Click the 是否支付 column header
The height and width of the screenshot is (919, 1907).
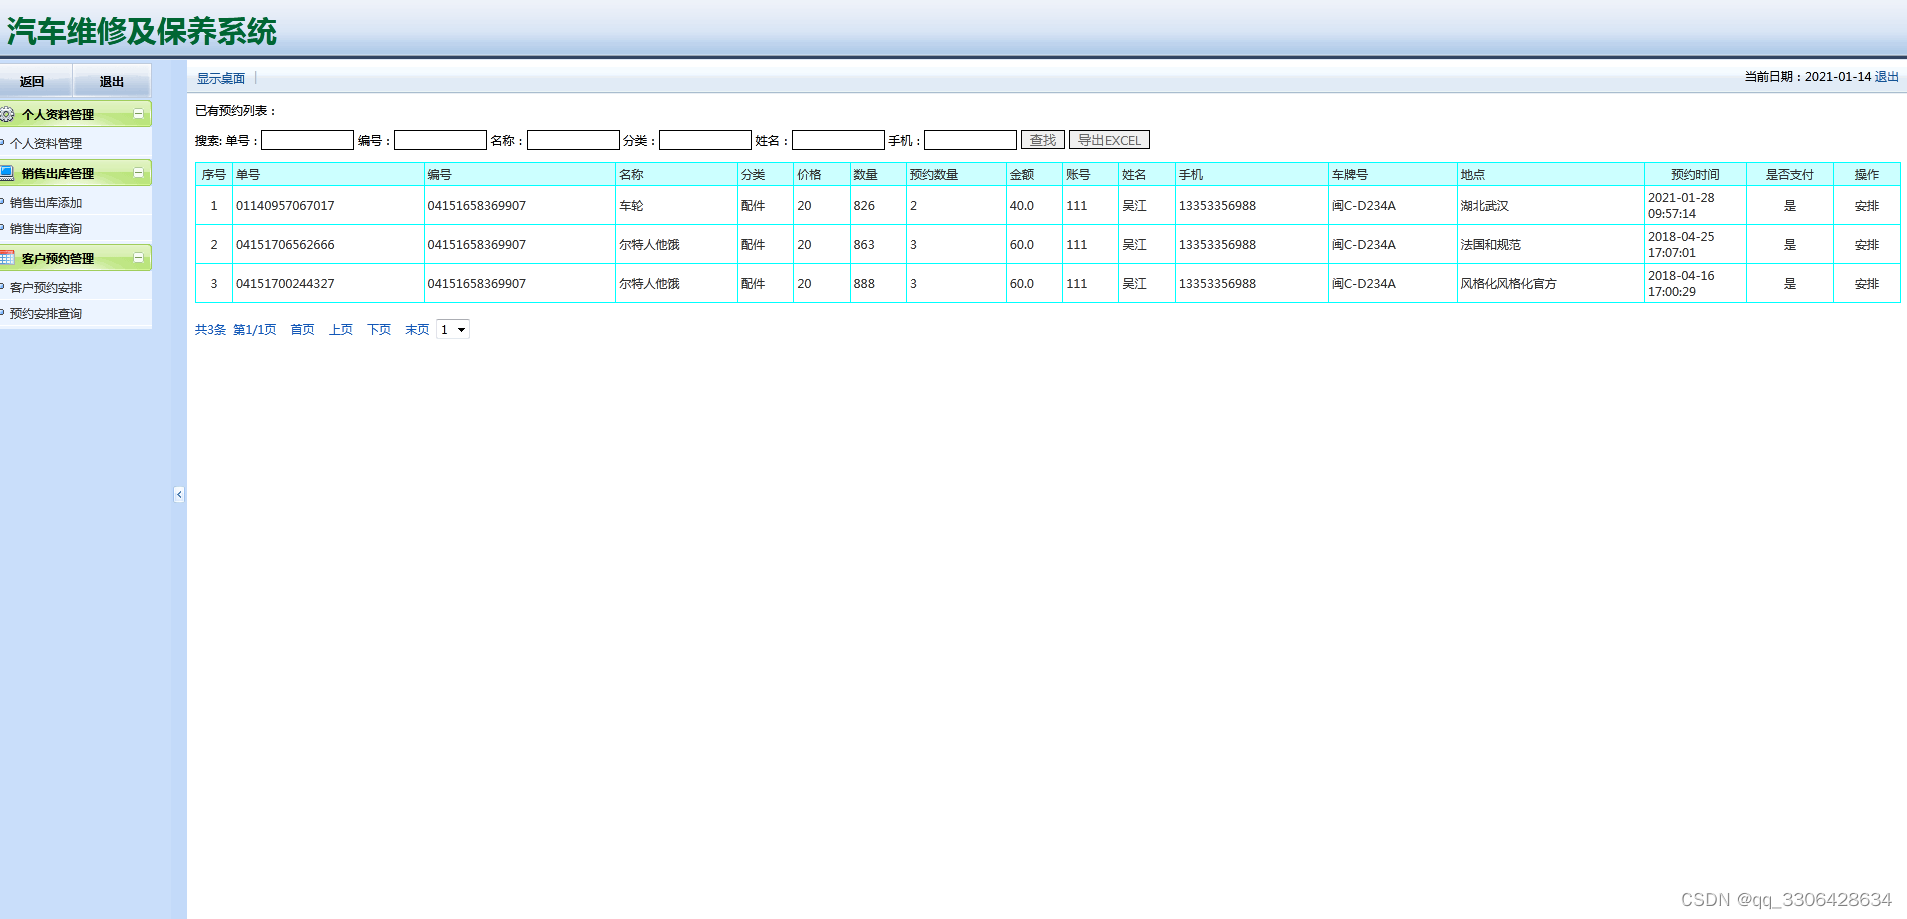(1789, 174)
